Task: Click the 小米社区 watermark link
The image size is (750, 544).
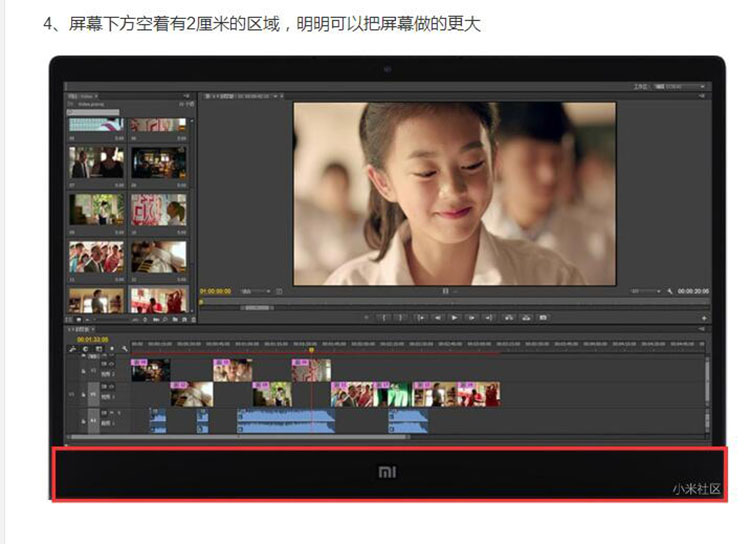Action: click(696, 489)
